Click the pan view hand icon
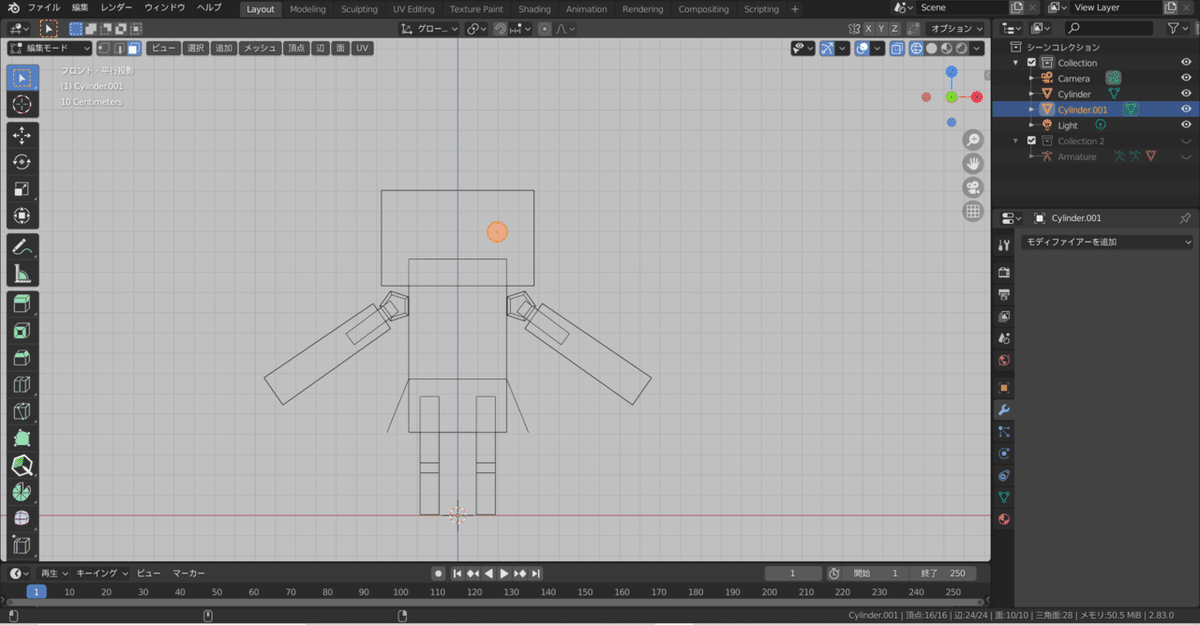The height and width of the screenshot is (625, 1200). (972, 163)
